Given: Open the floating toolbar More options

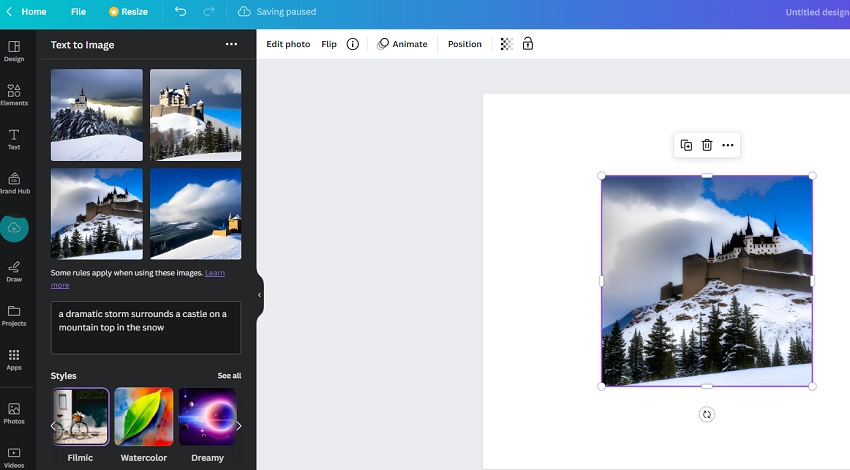Looking at the screenshot, I should 728,145.
